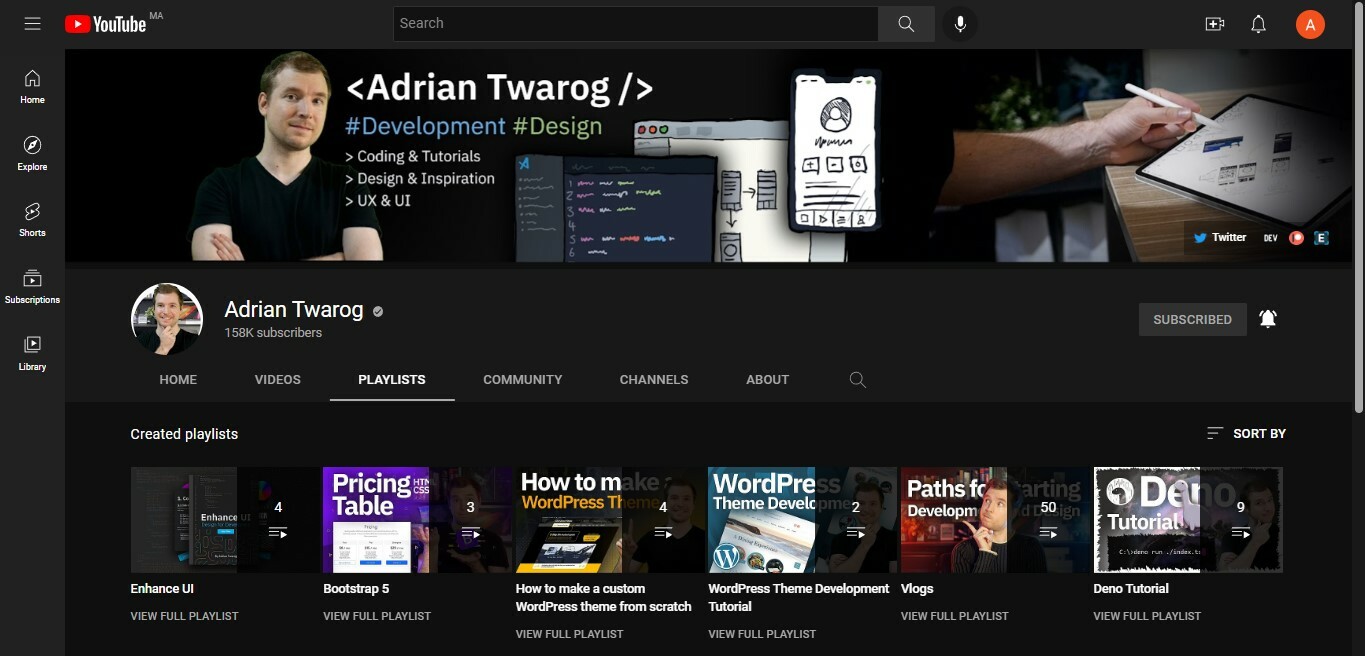Click the notification bell next to Subscribed
The width and height of the screenshot is (1365, 656).
1267,318
